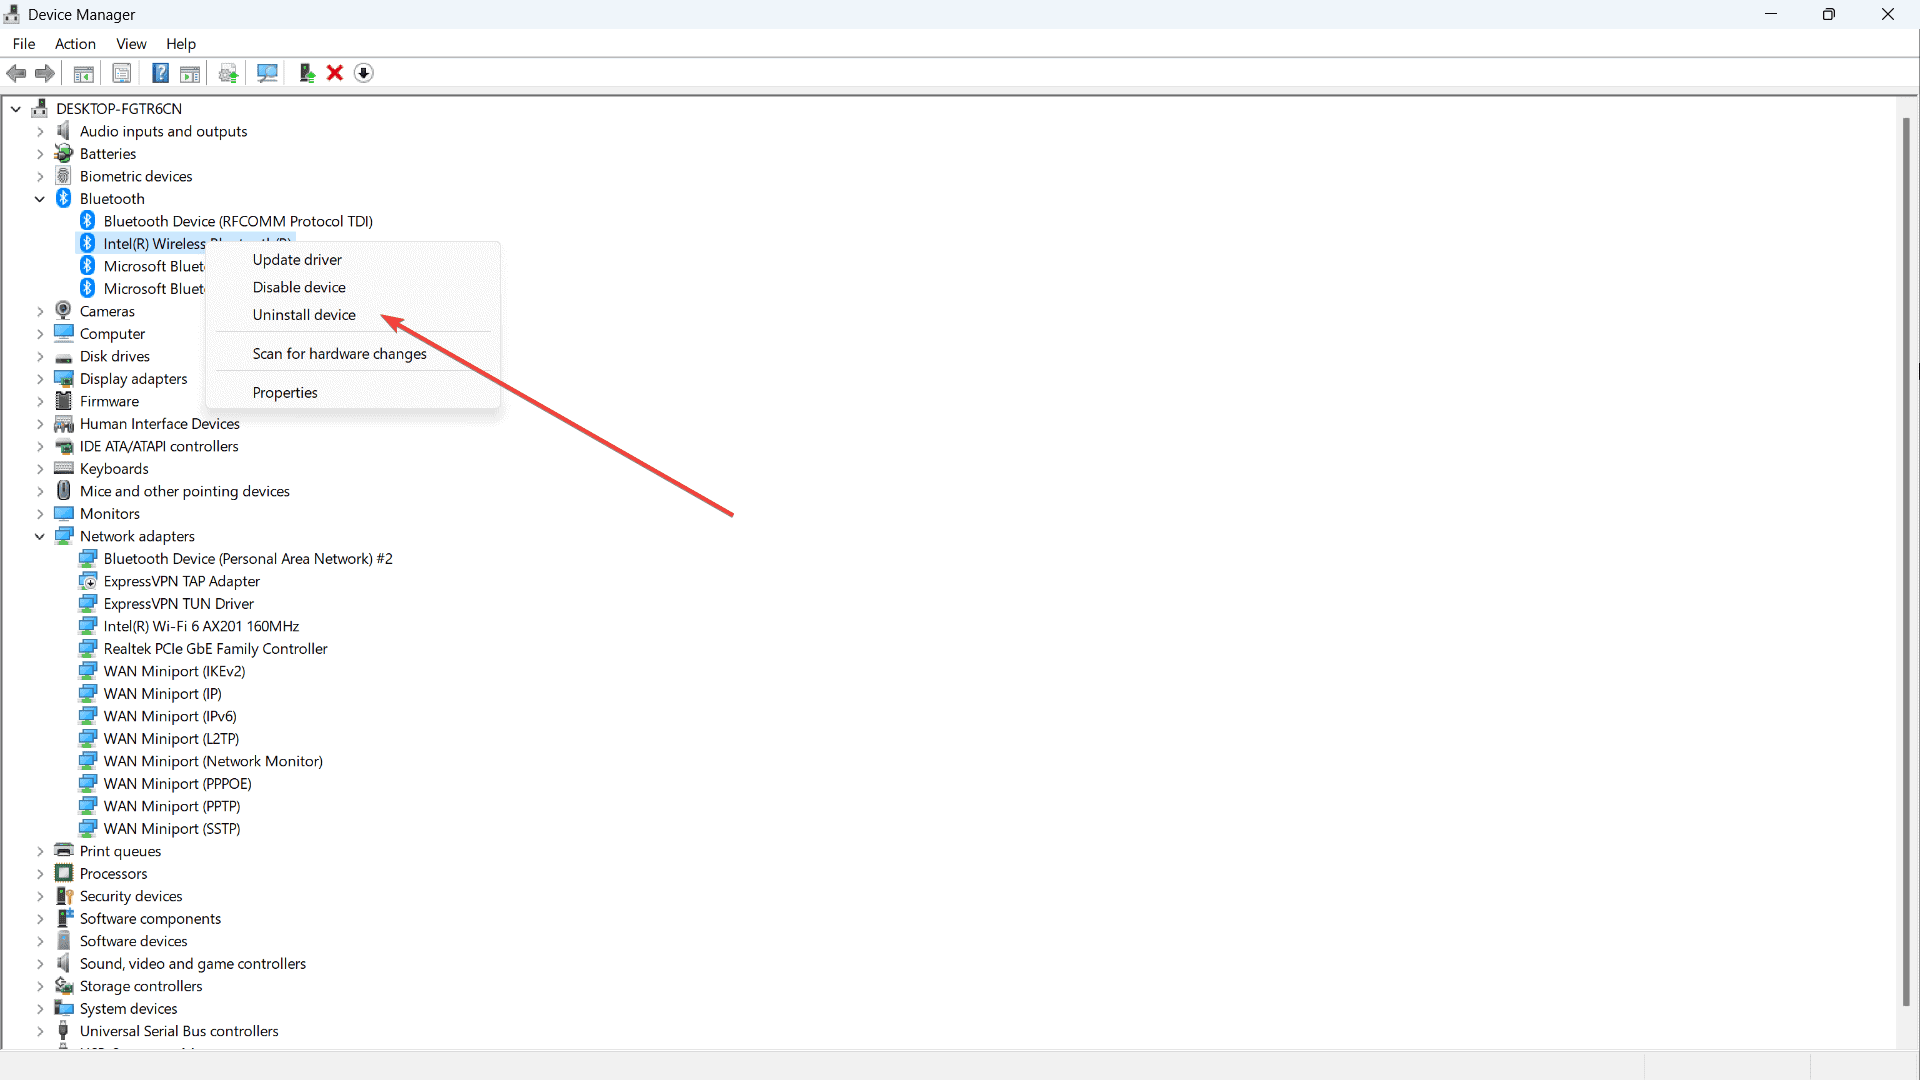
Task: Click the scan for hardware changes icon
Action: pyautogui.click(x=268, y=73)
